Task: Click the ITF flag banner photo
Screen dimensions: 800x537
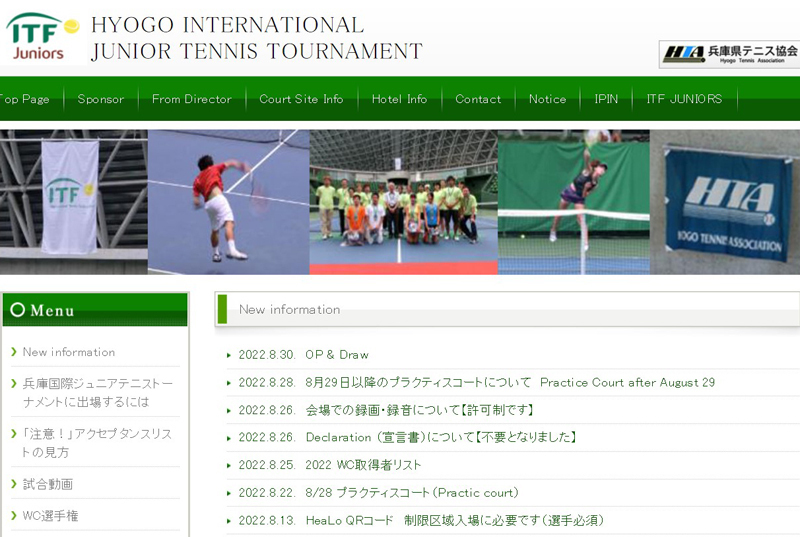Action: [73, 202]
